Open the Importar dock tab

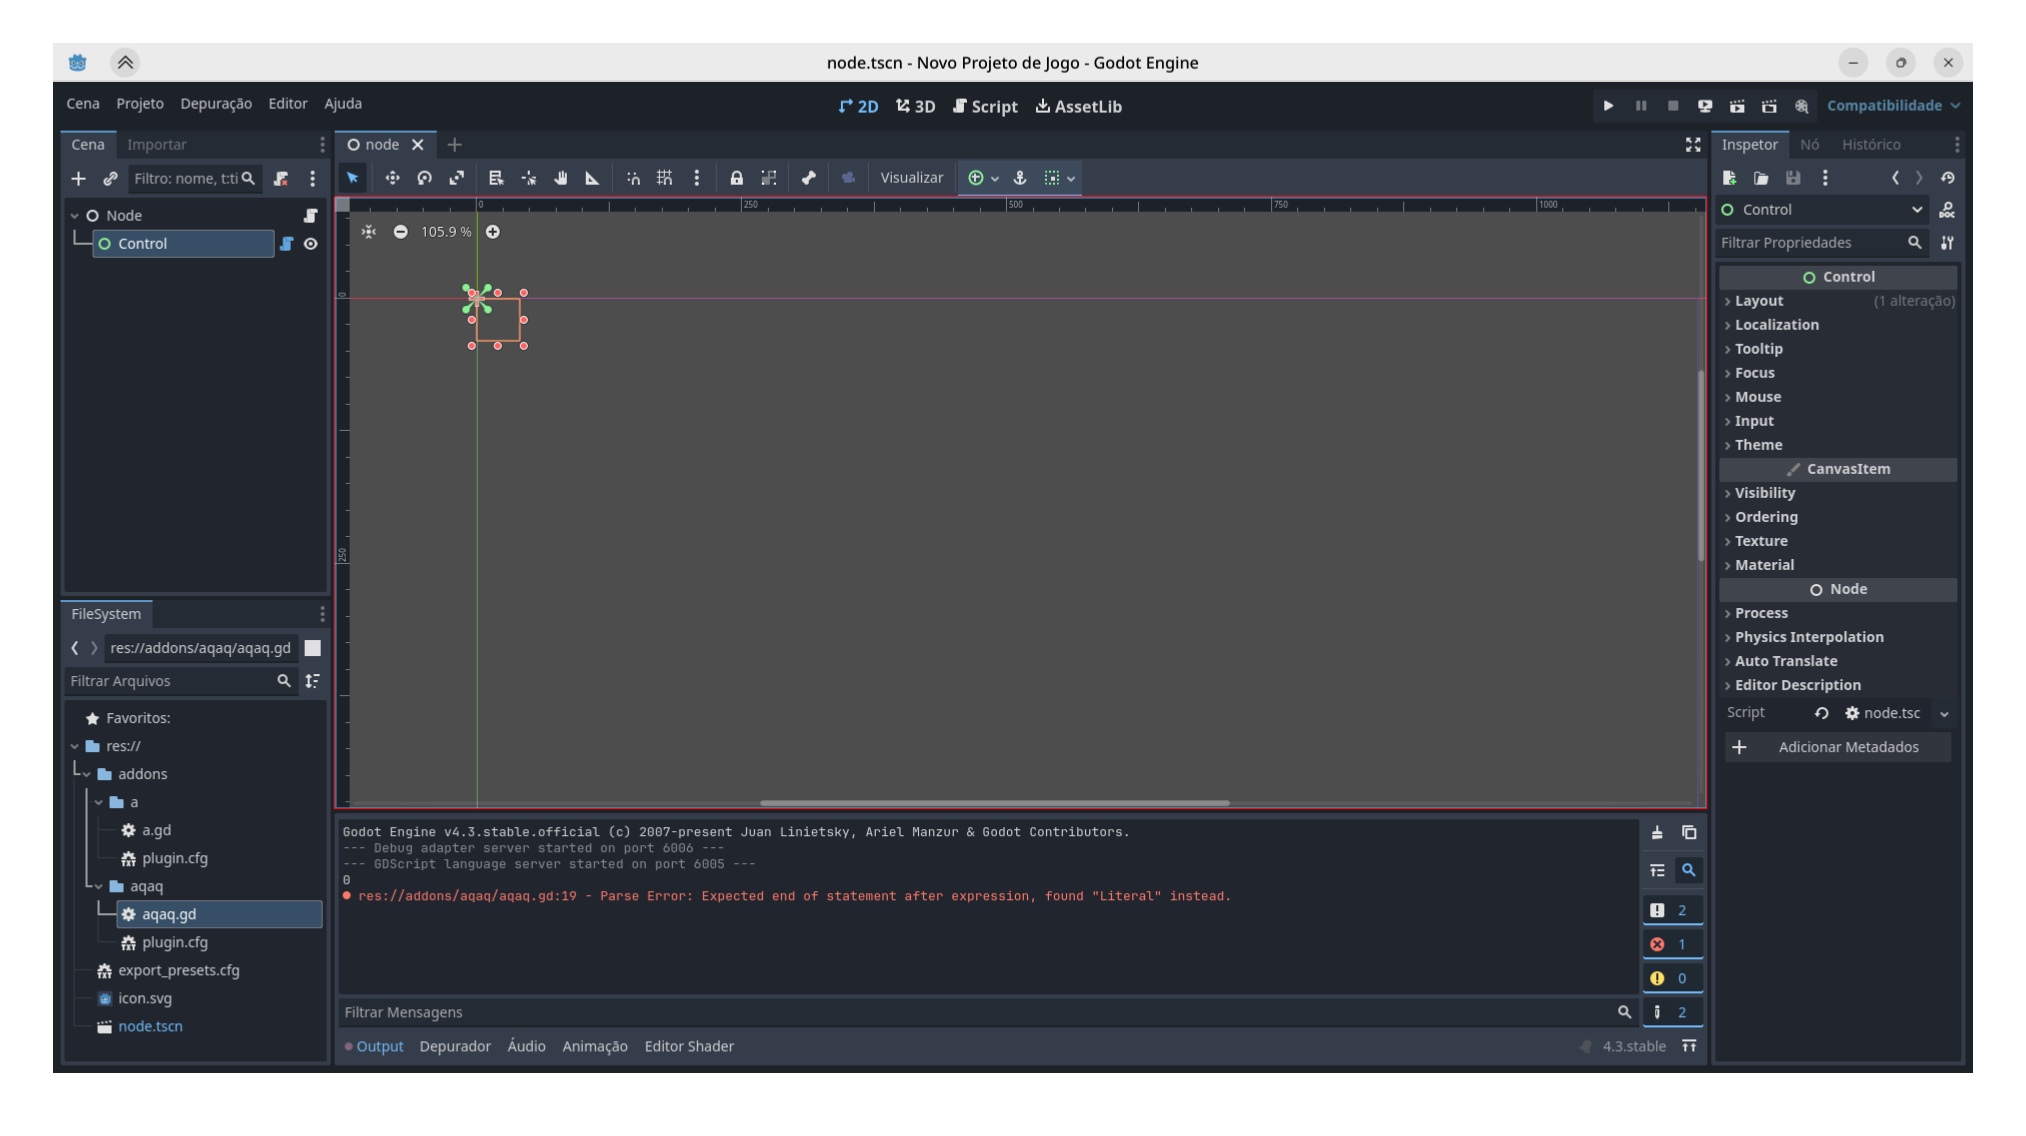[x=156, y=145]
